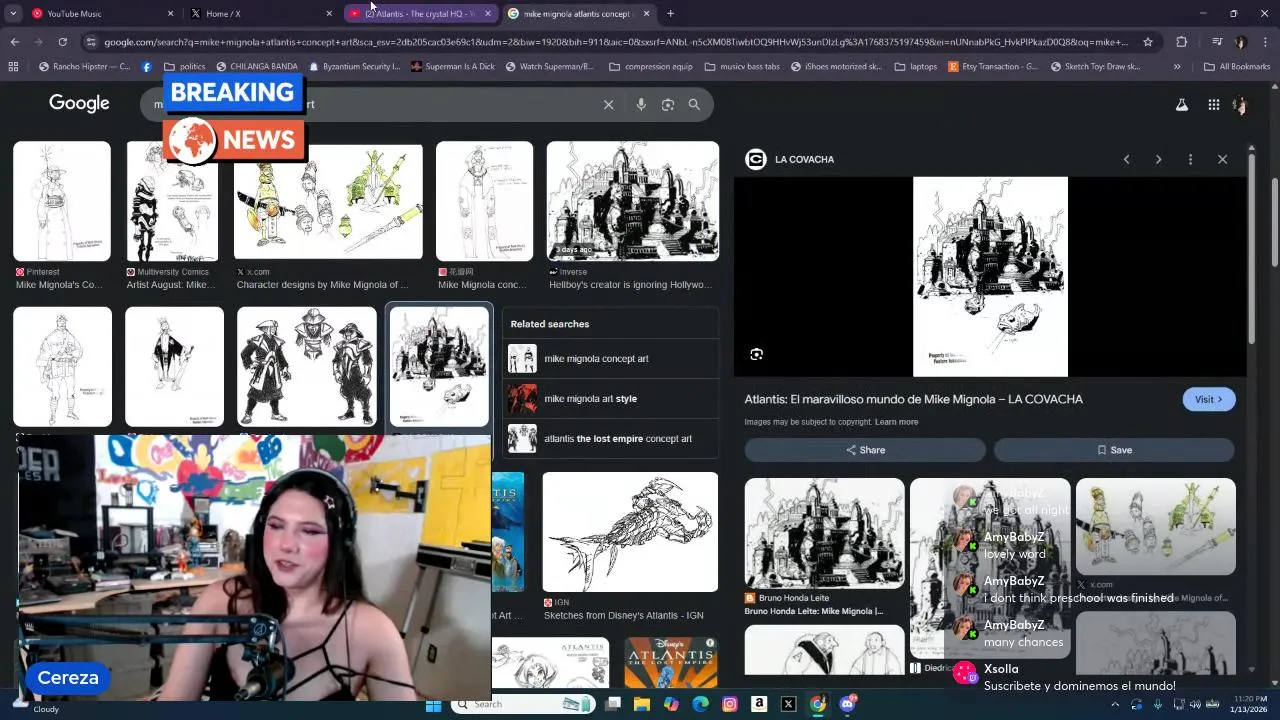Select 'mike mignola art style' related search
Screen dimensions: 1280x720
point(611,399)
